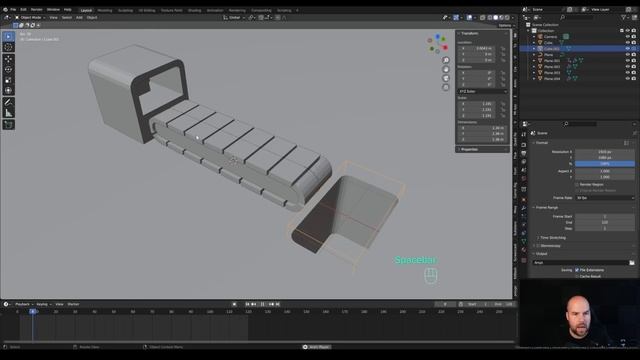The height and width of the screenshot is (360, 640).
Task: Open the Object Data green triangle tab
Action: (524, 242)
